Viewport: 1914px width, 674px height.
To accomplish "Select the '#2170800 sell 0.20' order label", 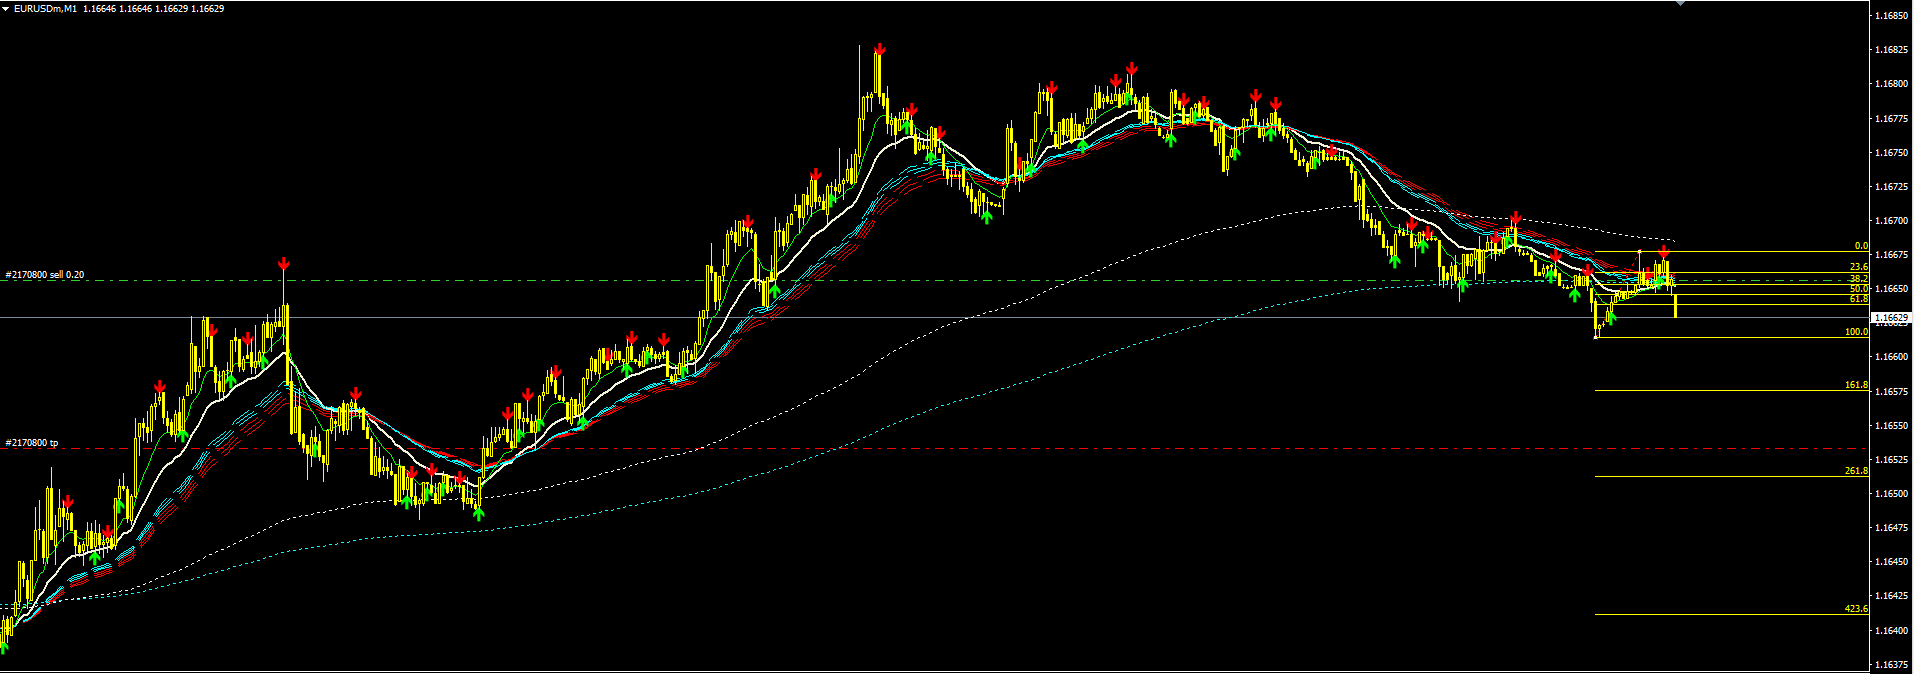I will pyautogui.click(x=45, y=274).
